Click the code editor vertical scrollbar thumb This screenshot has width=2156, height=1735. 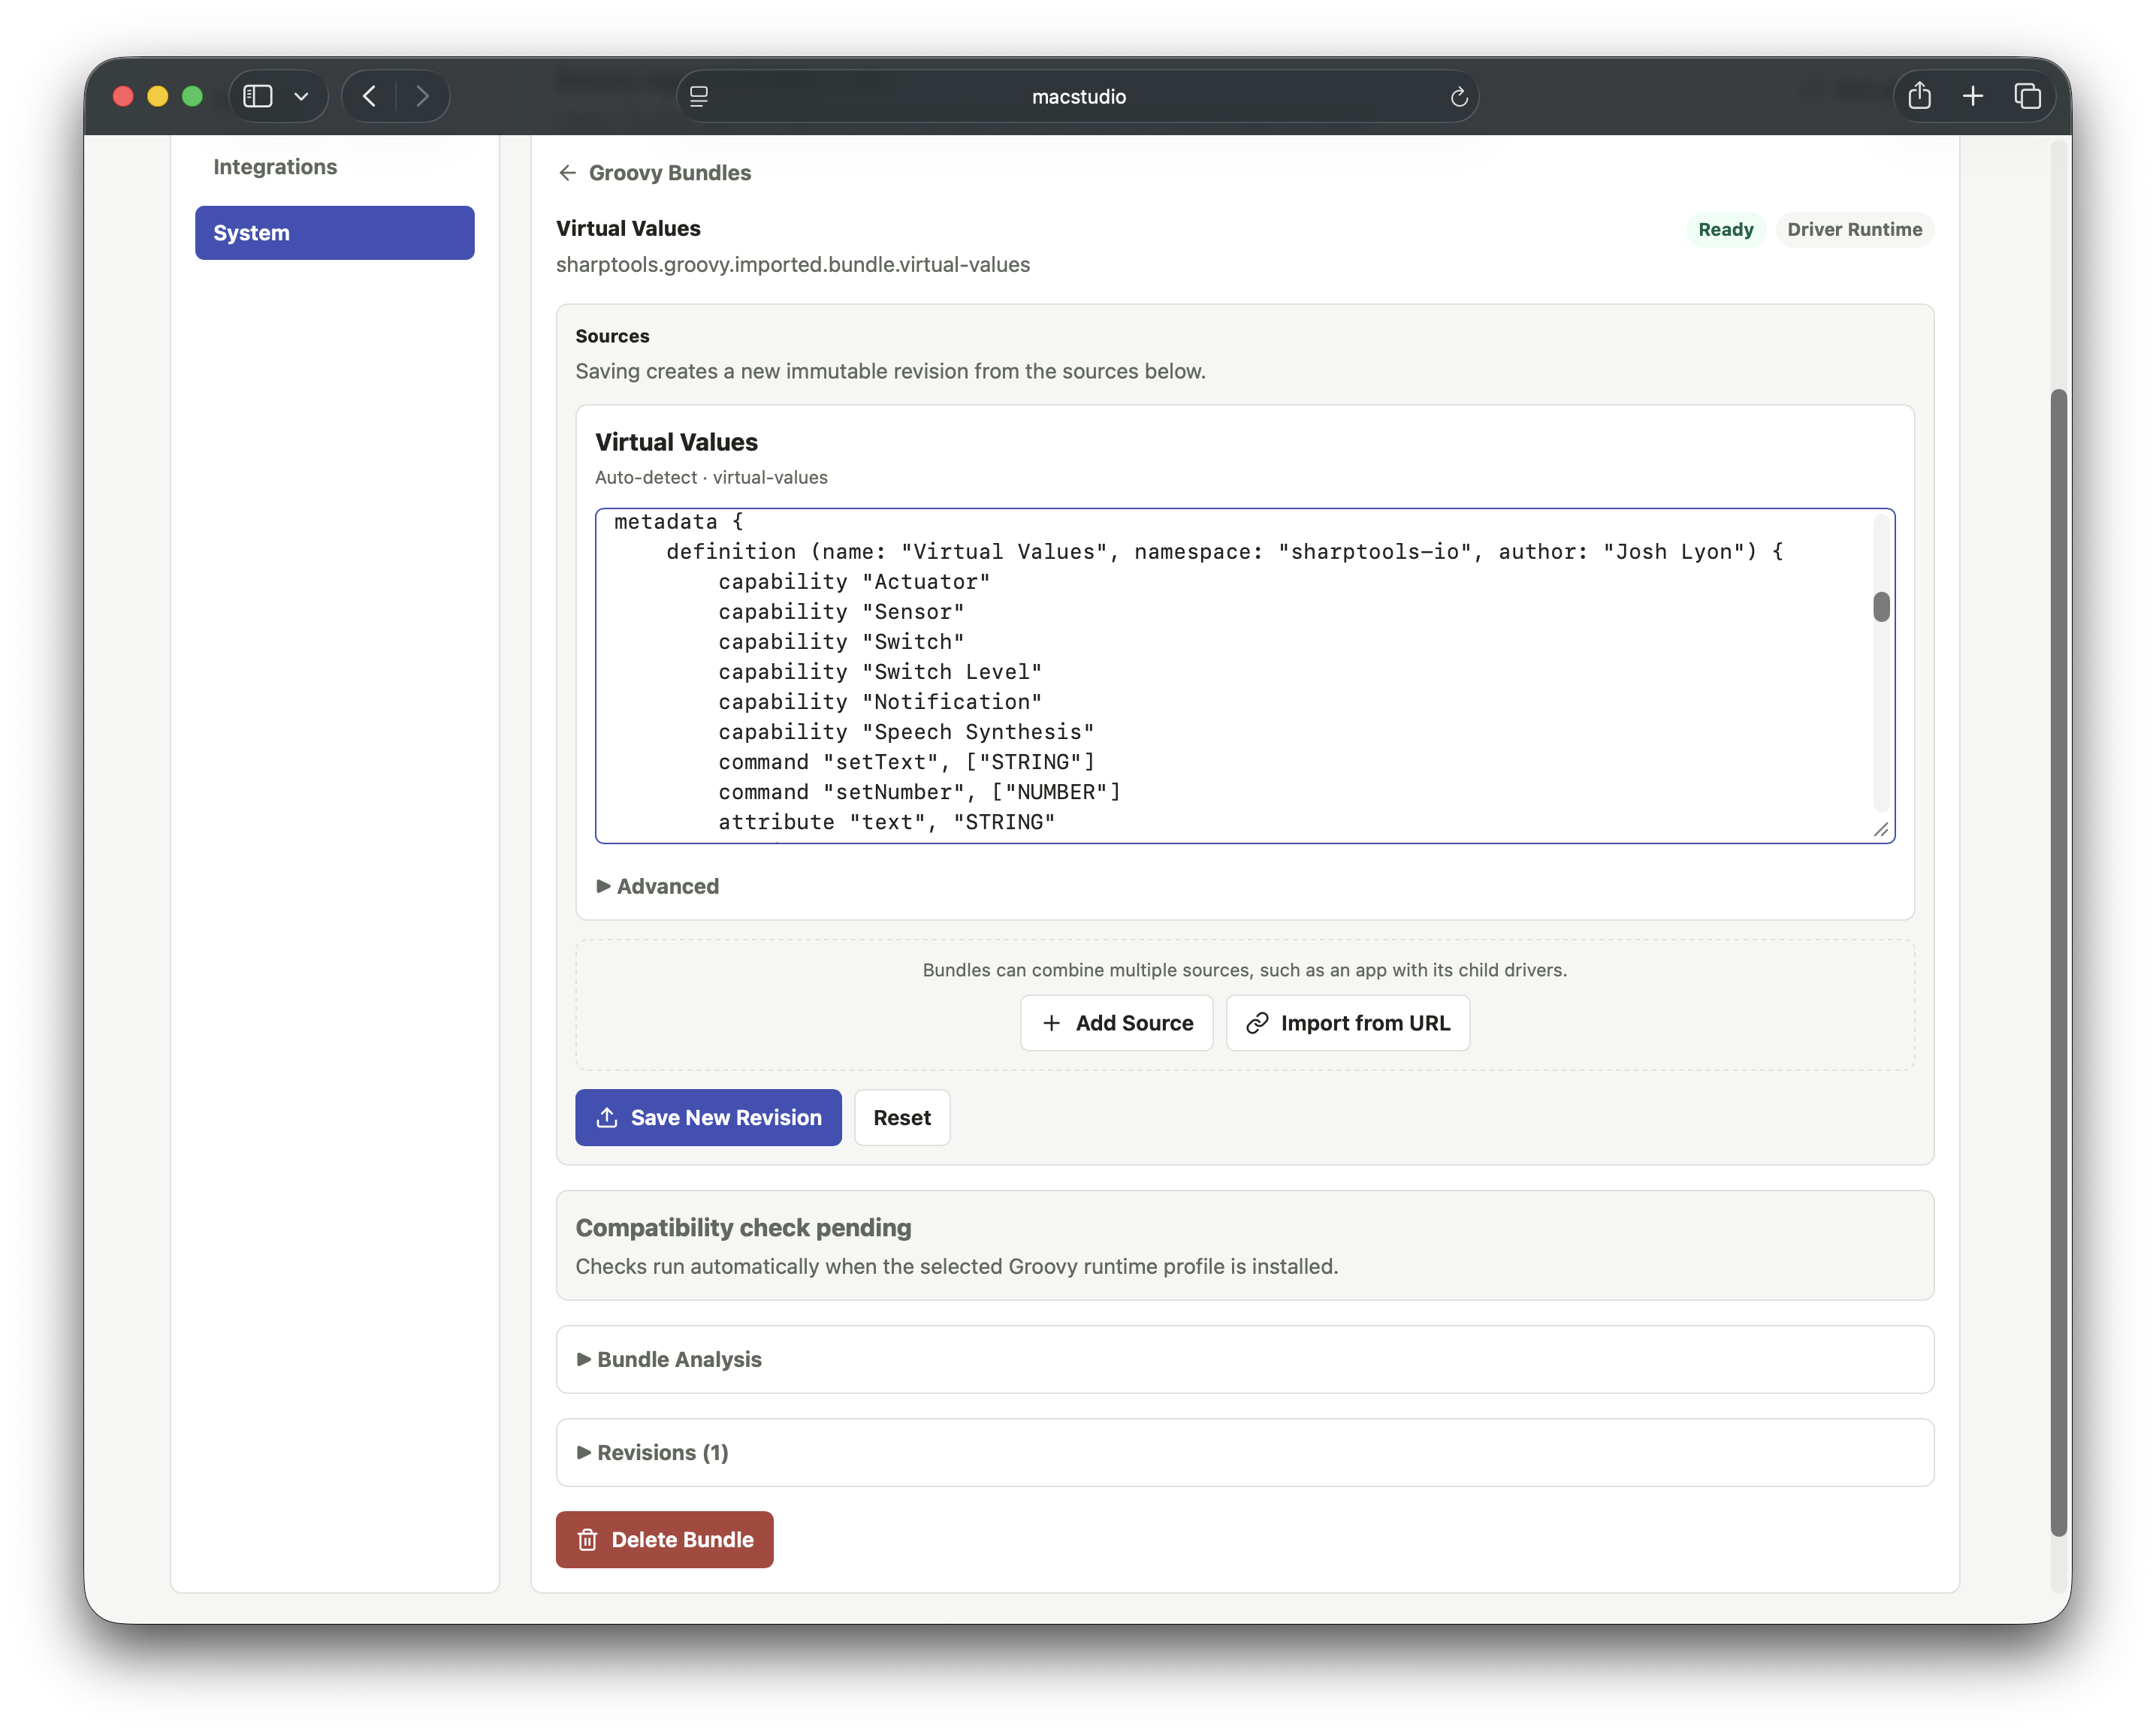pyautogui.click(x=1880, y=607)
